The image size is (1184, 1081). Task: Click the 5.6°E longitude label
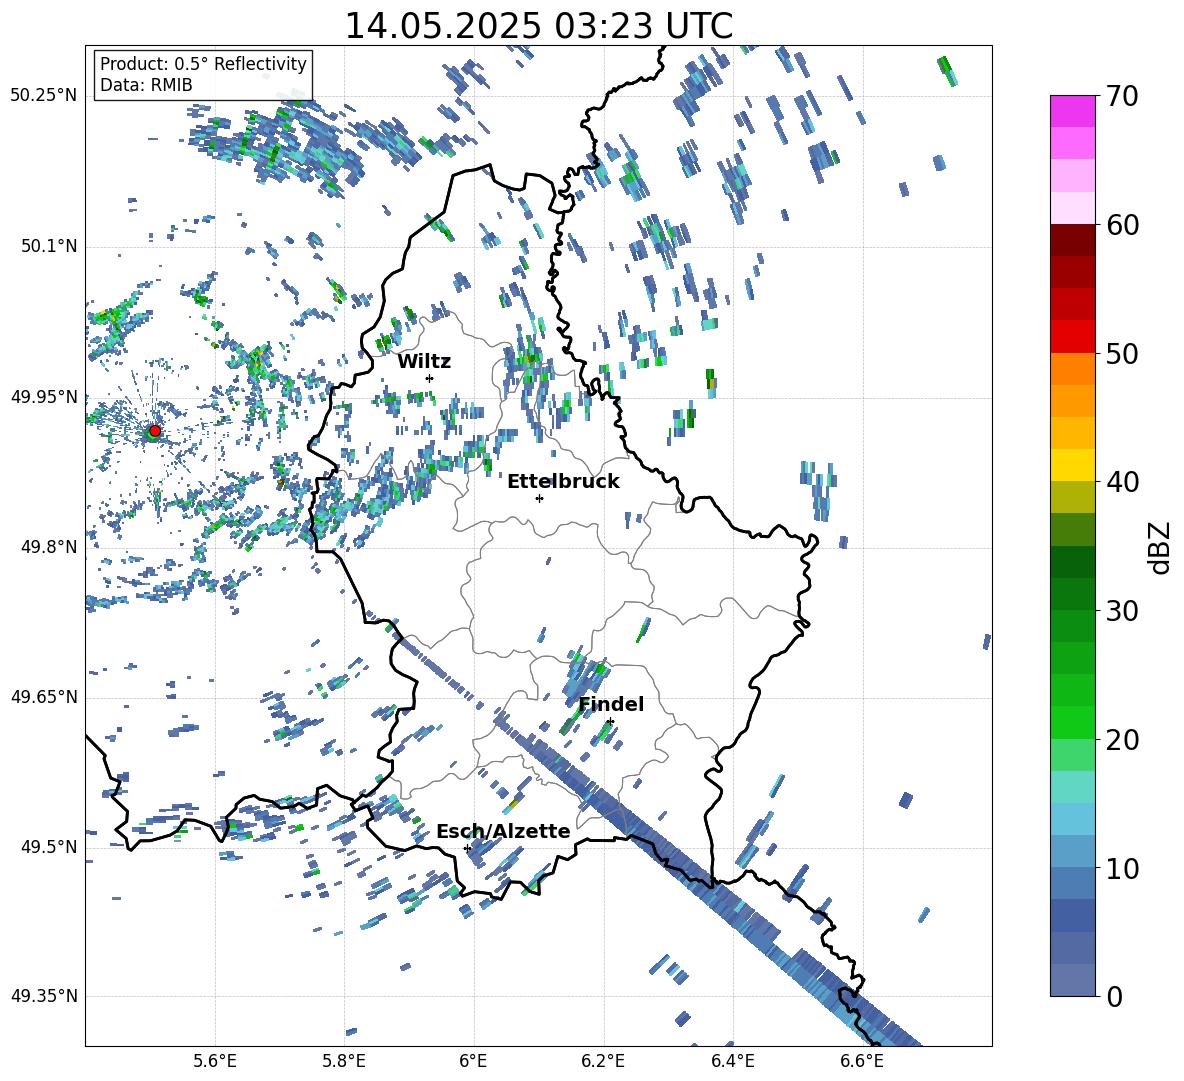point(215,1061)
